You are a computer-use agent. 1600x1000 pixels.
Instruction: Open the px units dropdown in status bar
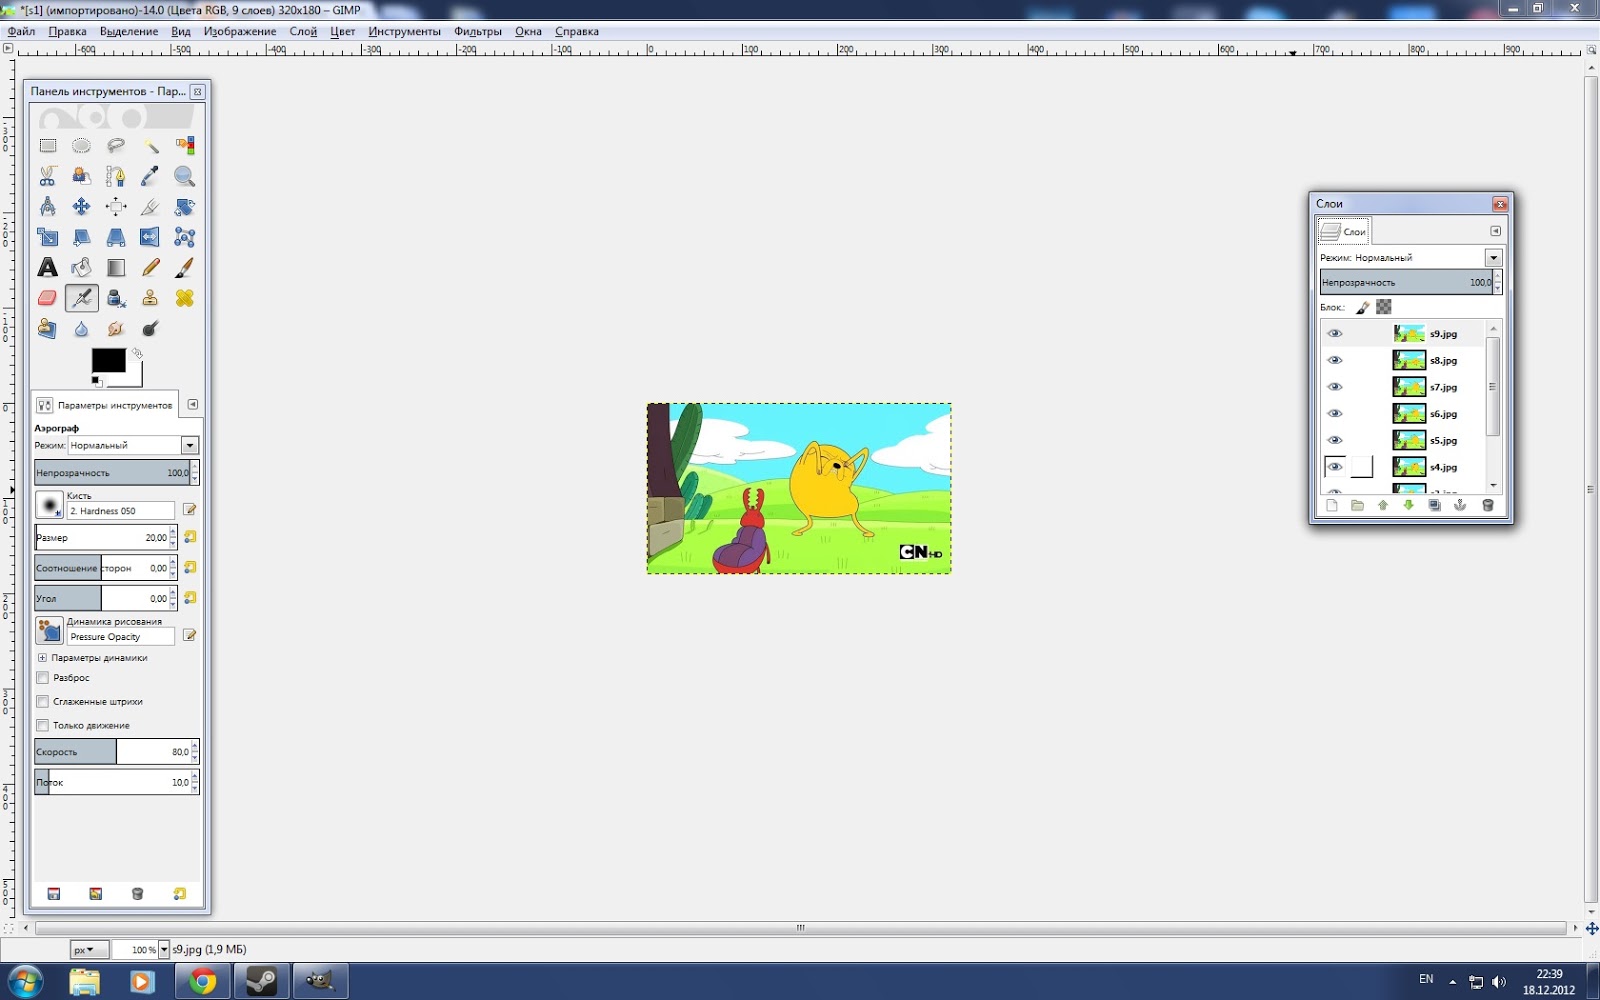89,950
